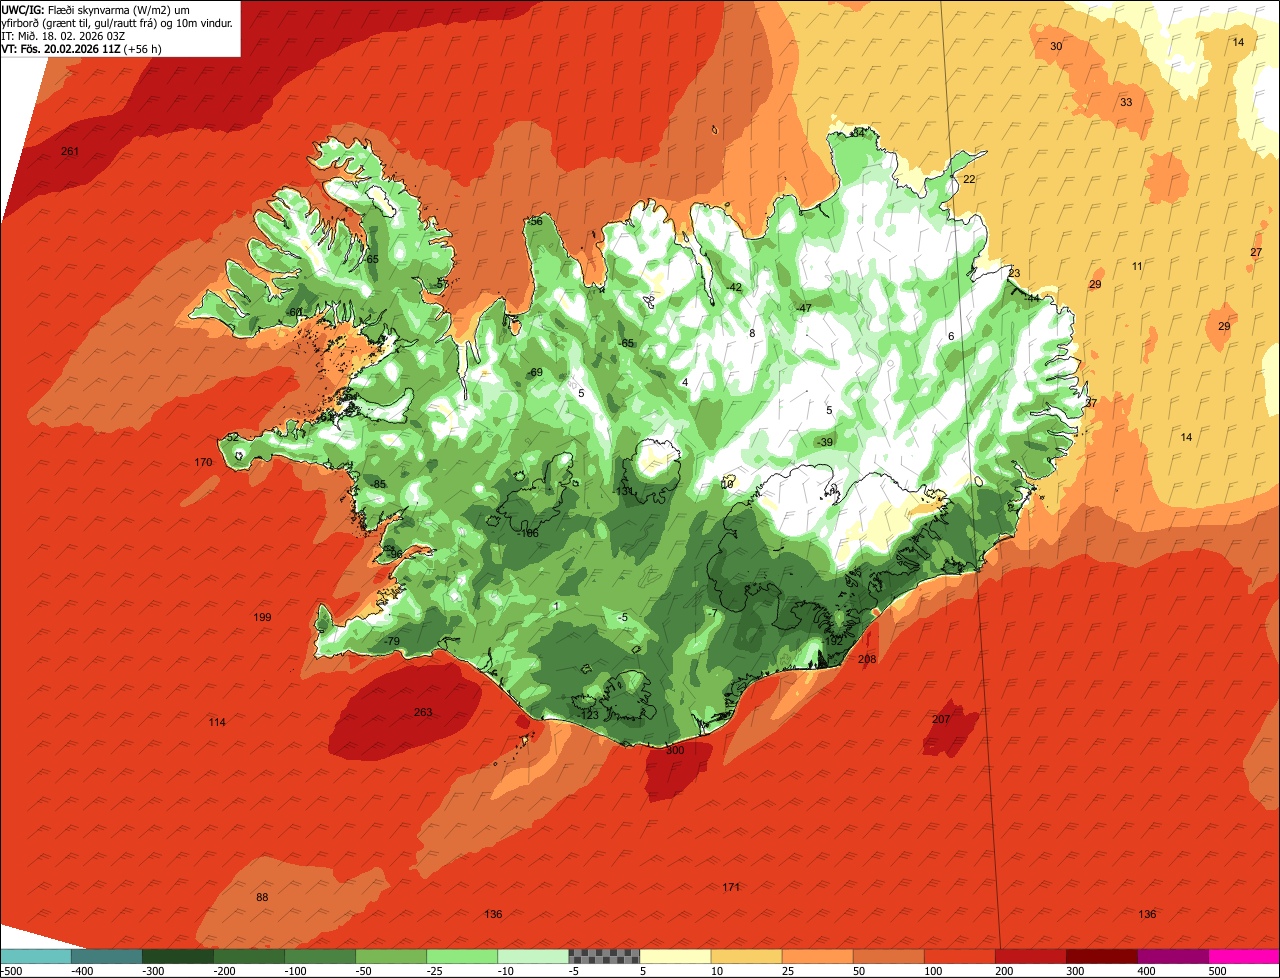Click the pale yellow 5 to 10 swatch

(675, 956)
